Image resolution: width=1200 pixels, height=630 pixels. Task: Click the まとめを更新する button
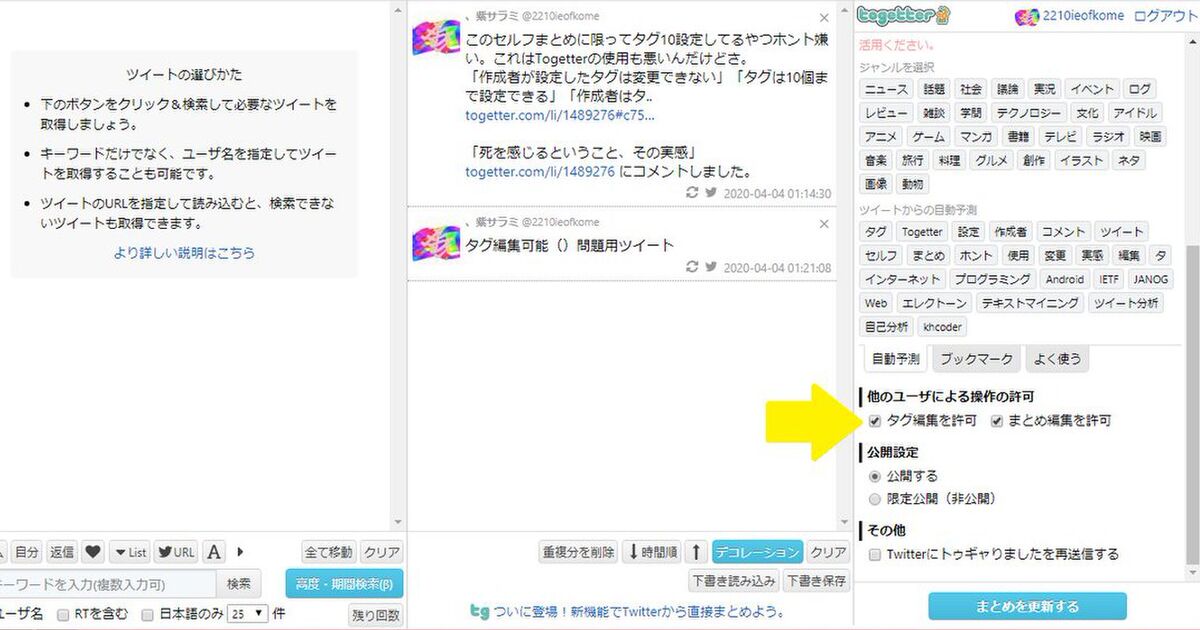1027,606
